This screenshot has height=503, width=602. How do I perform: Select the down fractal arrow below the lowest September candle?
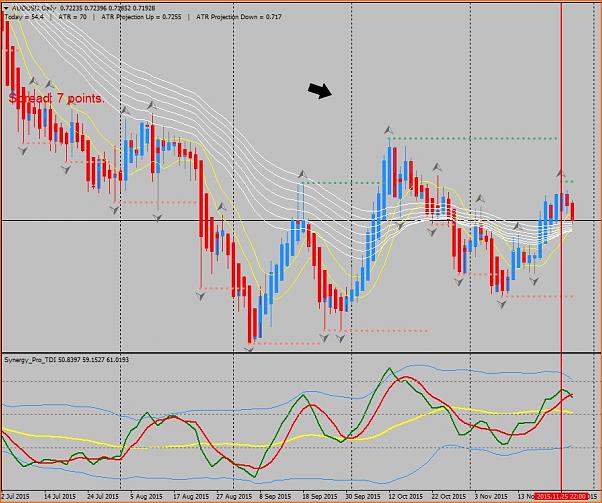pos(249,349)
